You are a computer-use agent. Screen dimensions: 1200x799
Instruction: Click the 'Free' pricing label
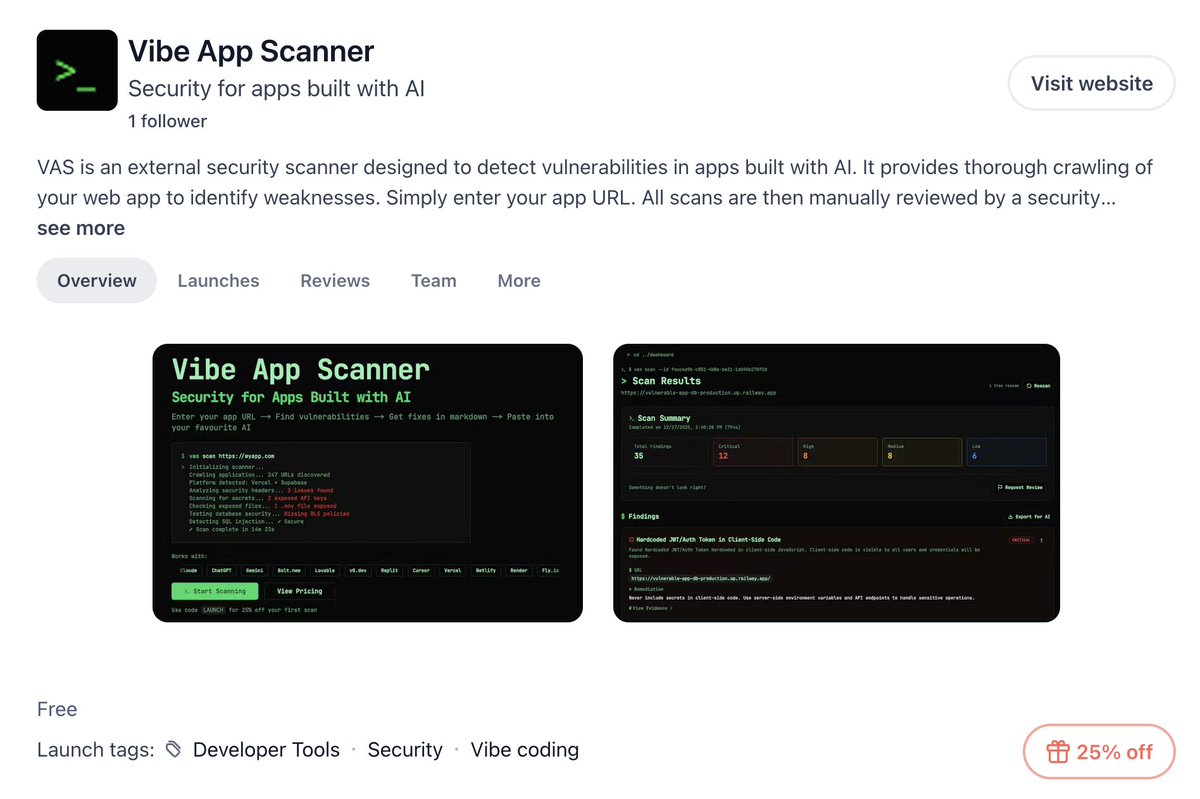57,709
